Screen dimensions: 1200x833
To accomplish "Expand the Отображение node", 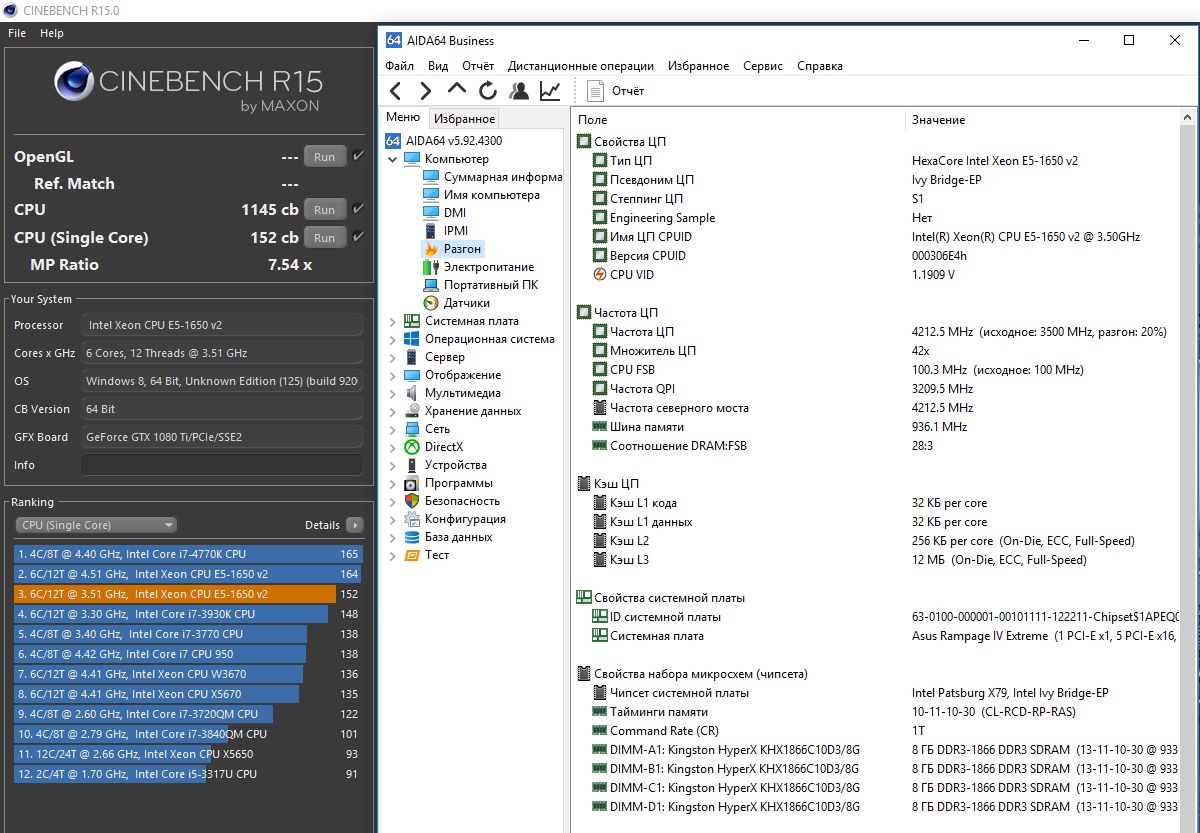I will click(x=393, y=375).
